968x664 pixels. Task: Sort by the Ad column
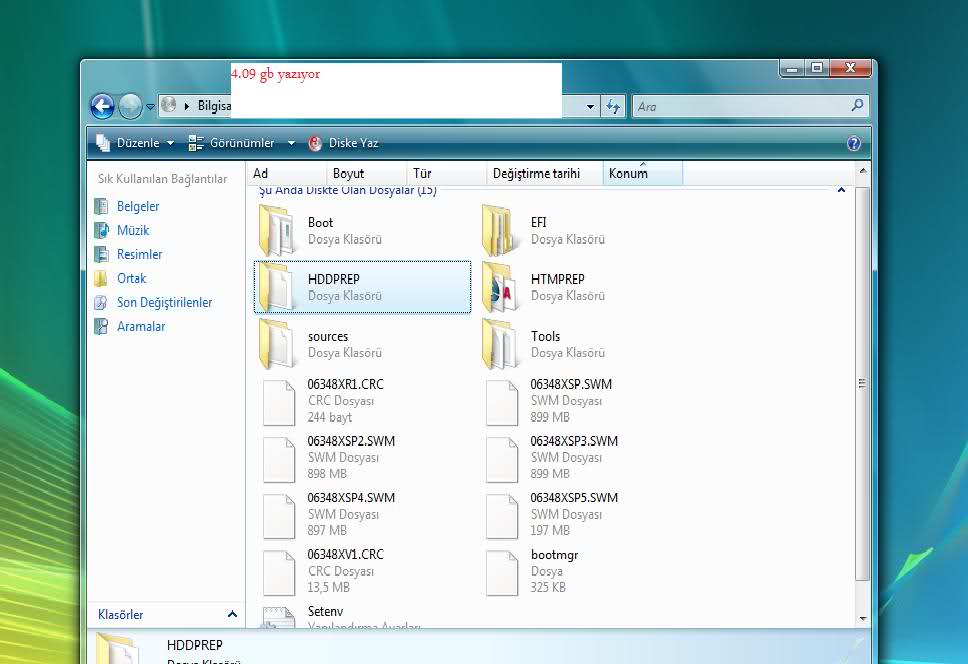pos(286,173)
